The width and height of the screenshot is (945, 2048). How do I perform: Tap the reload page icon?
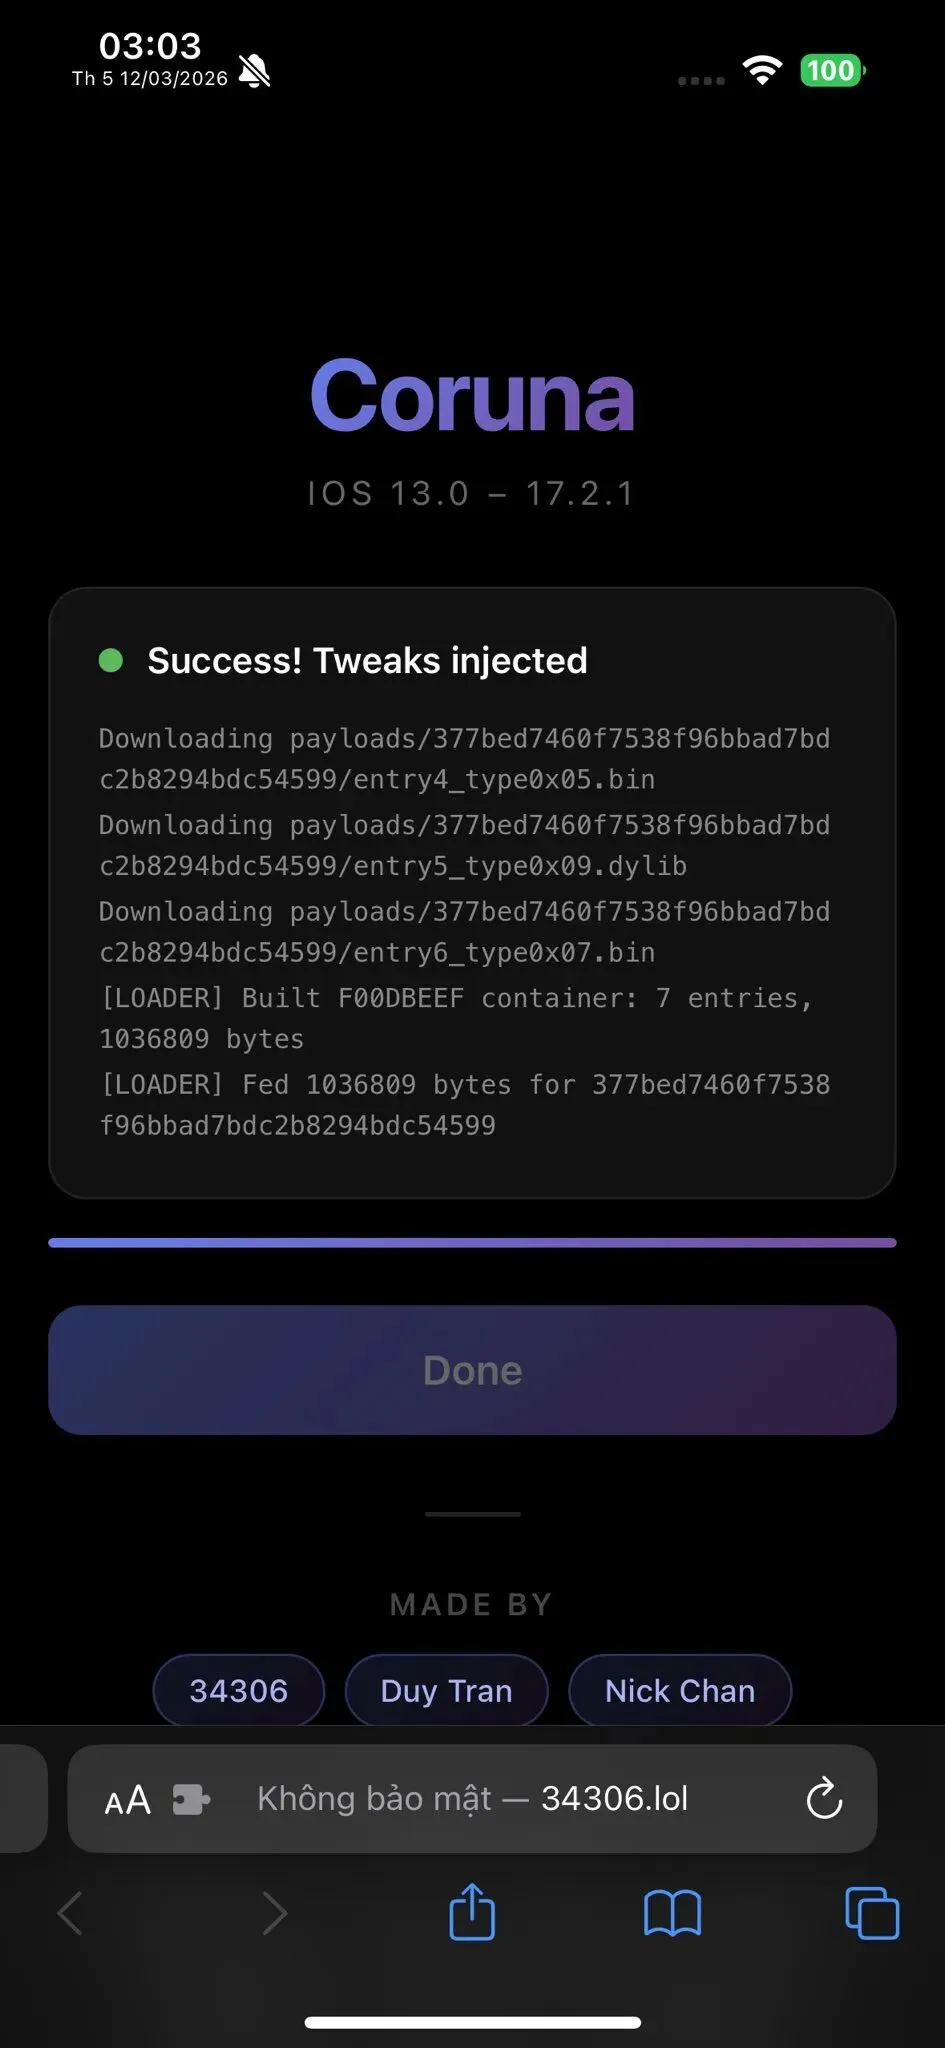[824, 1798]
